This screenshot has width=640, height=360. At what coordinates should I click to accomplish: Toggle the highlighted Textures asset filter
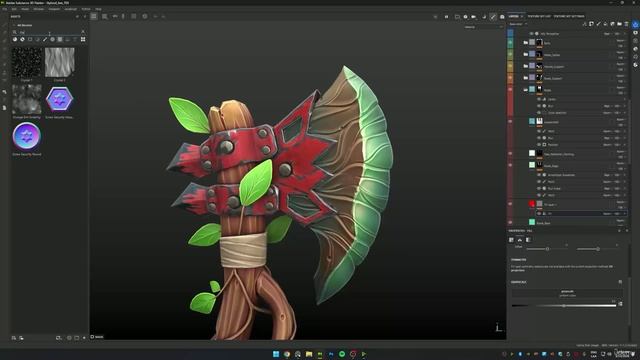[x=60, y=40]
